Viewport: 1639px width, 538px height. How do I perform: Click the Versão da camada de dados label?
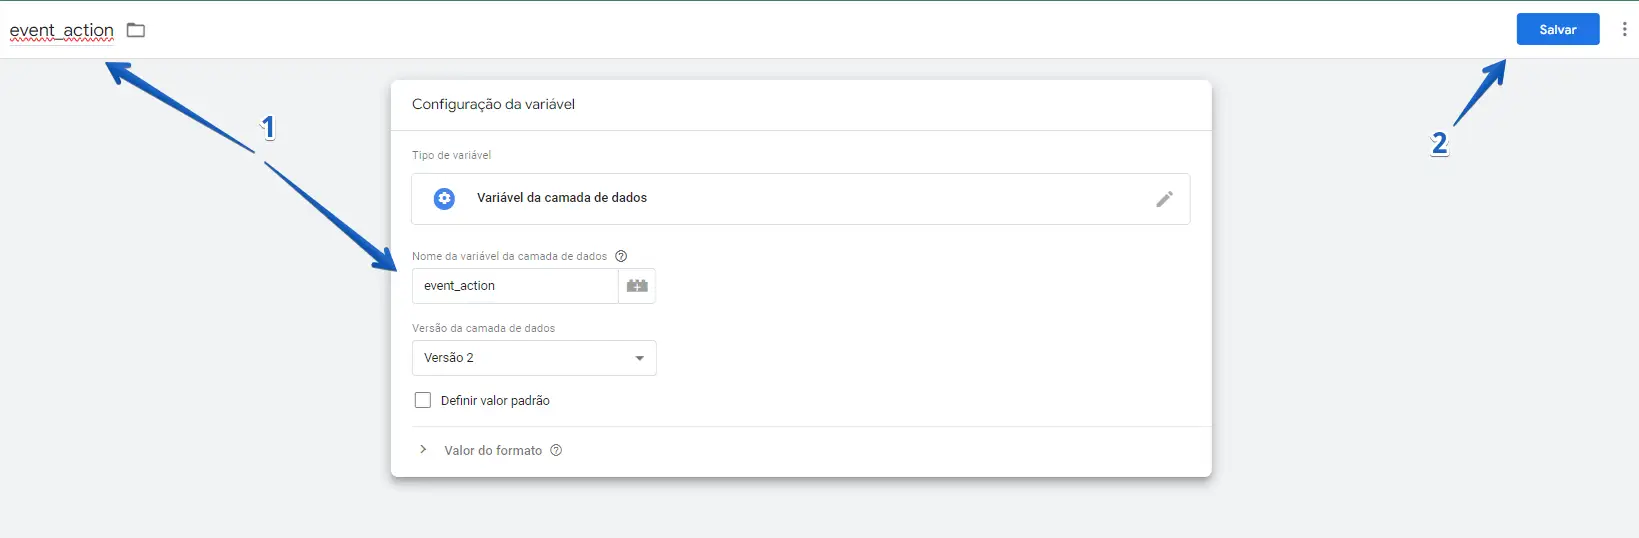click(x=483, y=328)
